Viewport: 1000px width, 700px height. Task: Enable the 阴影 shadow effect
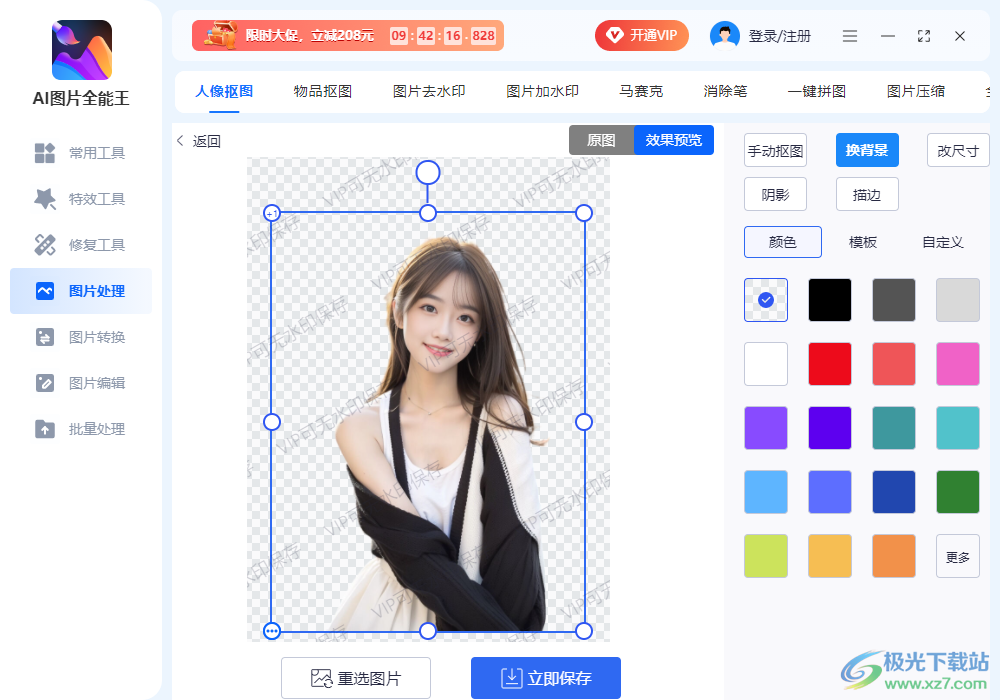(775, 194)
